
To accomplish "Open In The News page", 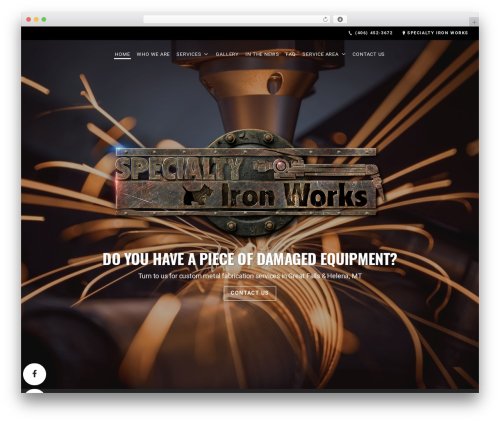I will point(262,54).
